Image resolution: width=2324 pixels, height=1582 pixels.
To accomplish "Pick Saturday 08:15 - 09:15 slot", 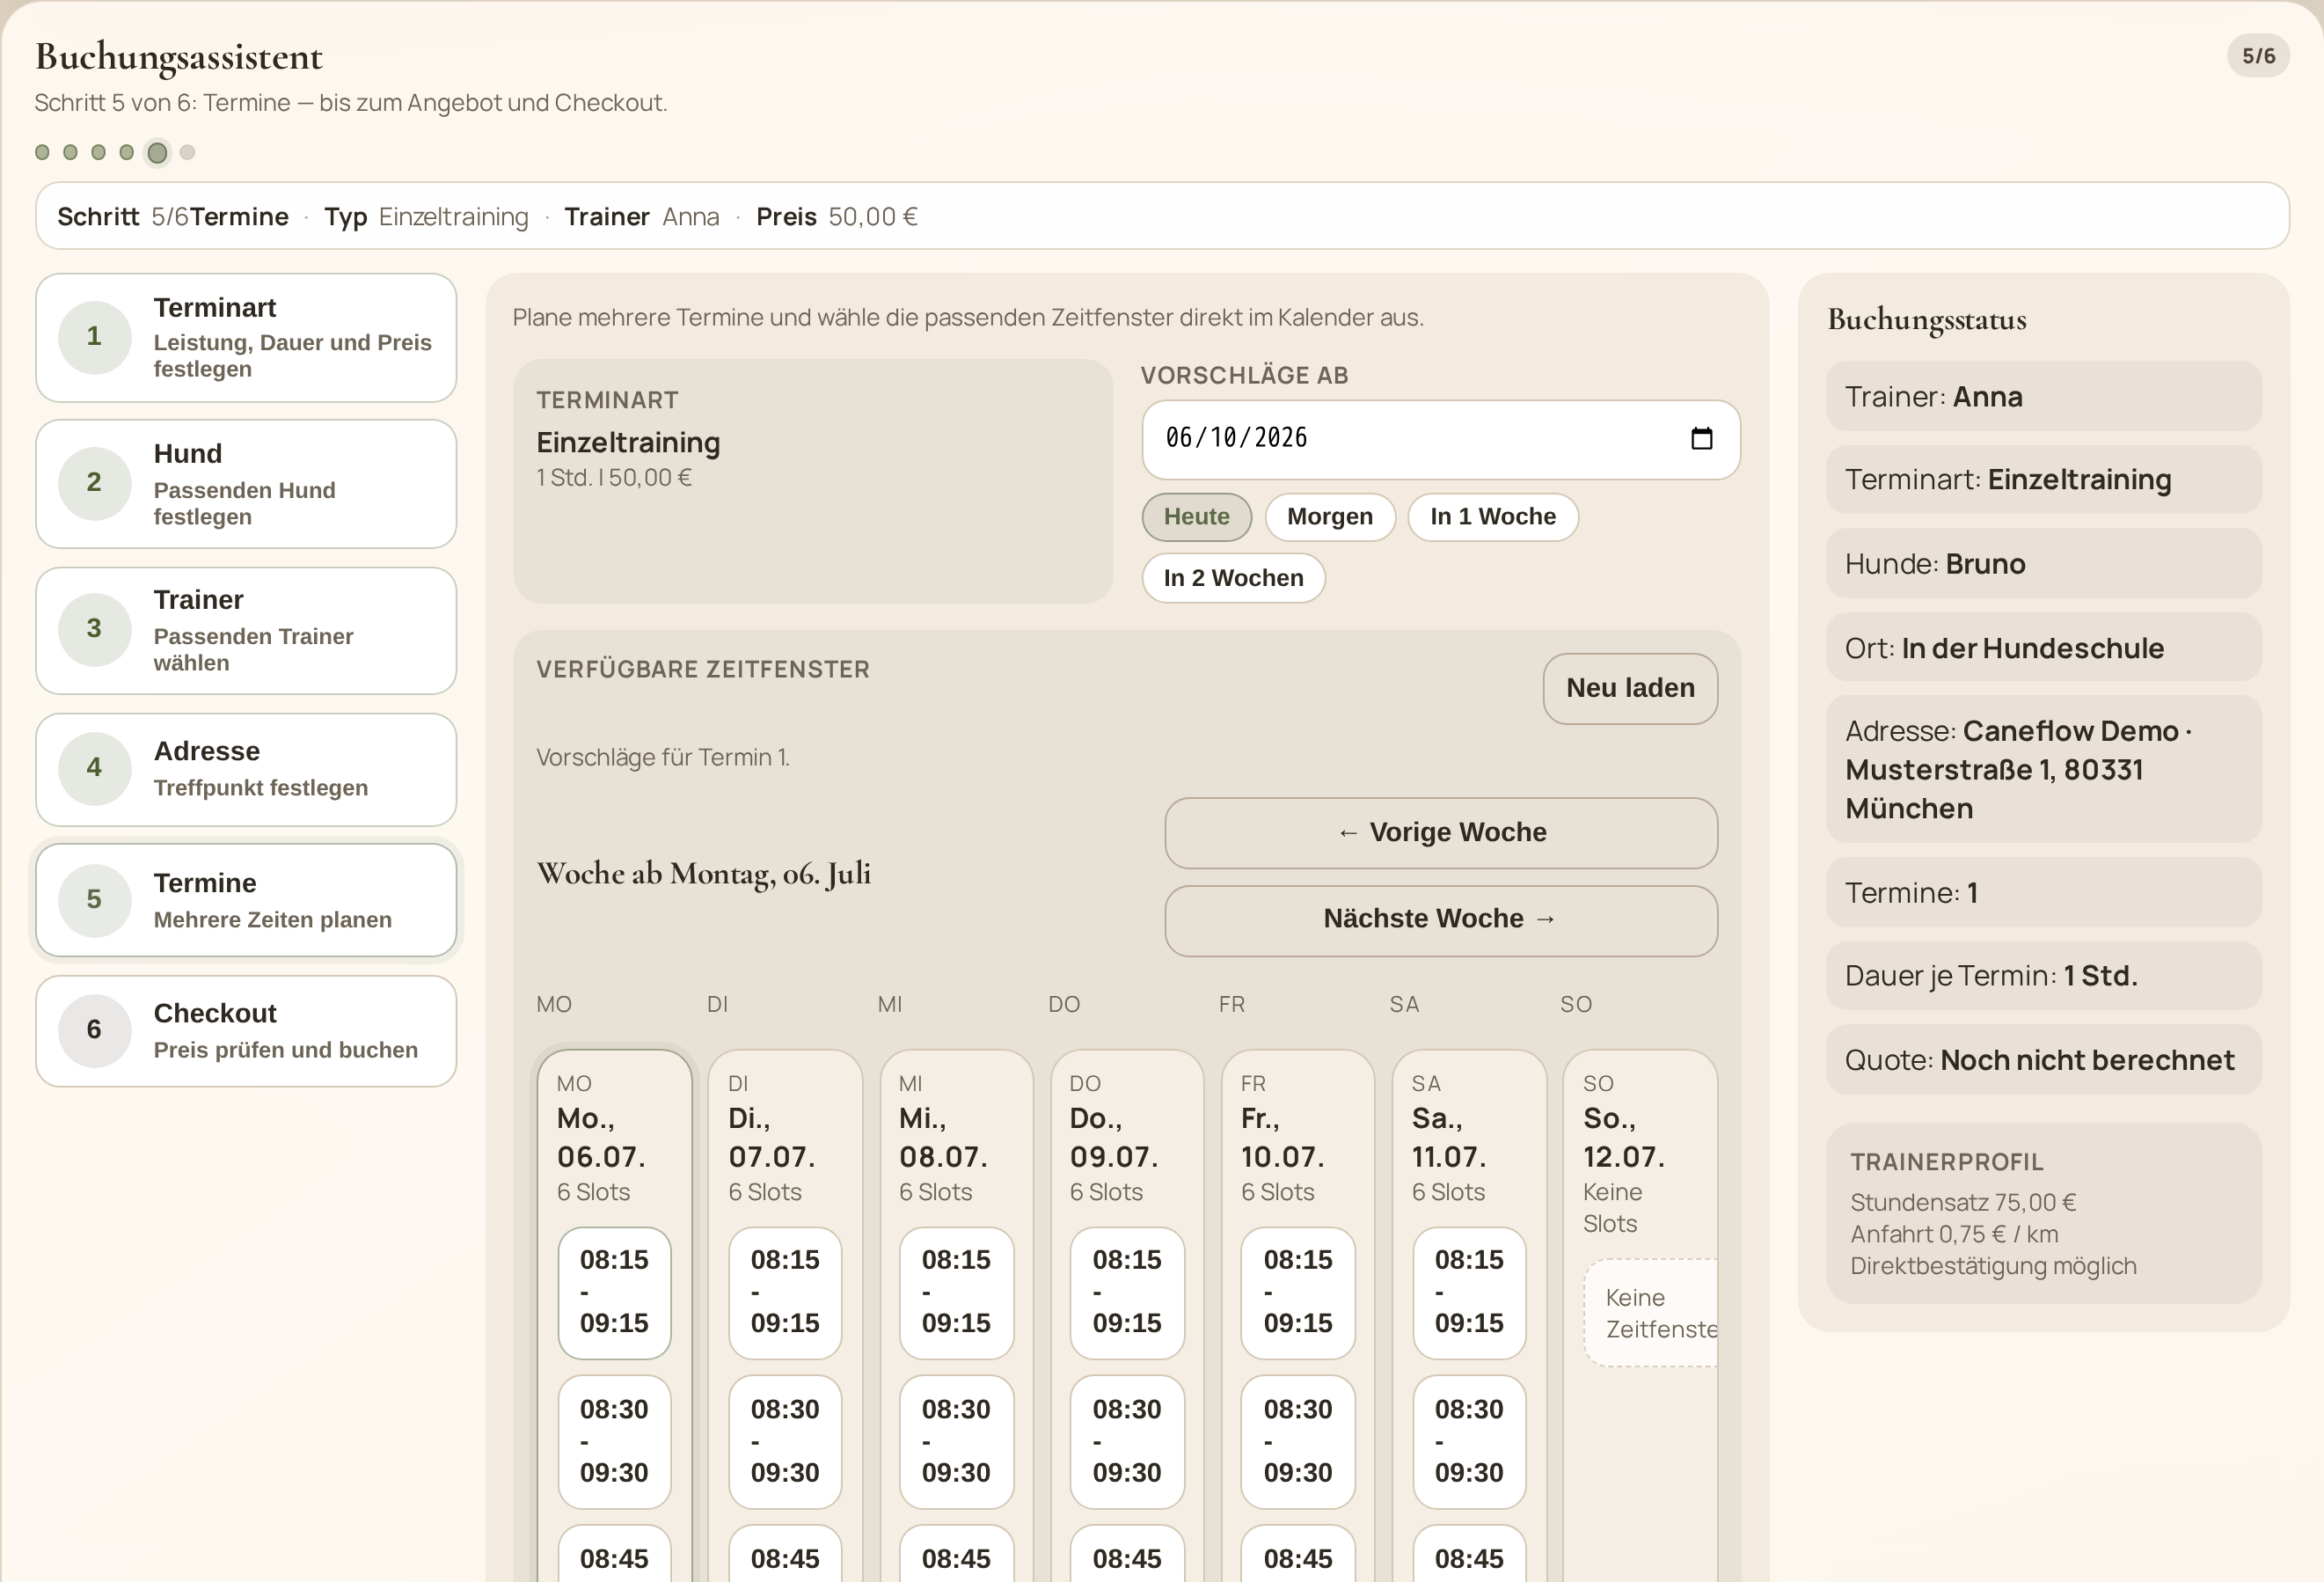I will pyautogui.click(x=1469, y=1292).
